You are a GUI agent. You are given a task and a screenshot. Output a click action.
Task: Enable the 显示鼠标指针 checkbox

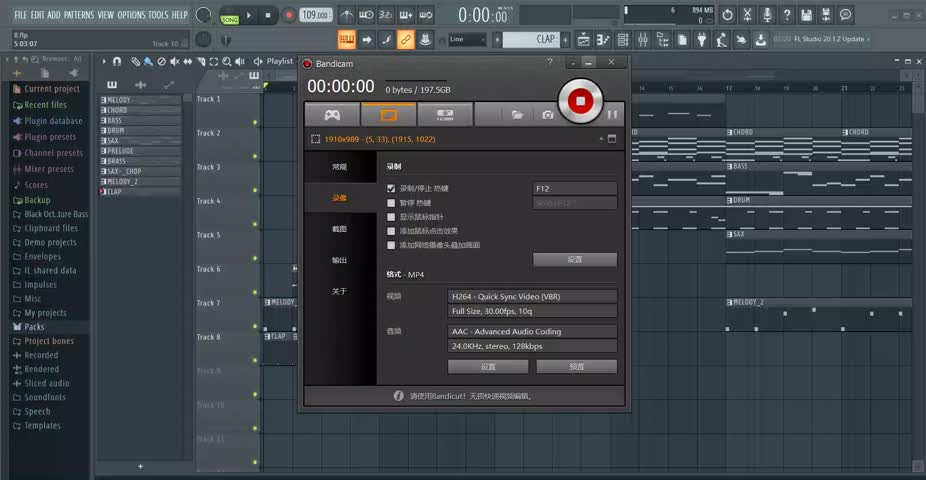pos(390,217)
